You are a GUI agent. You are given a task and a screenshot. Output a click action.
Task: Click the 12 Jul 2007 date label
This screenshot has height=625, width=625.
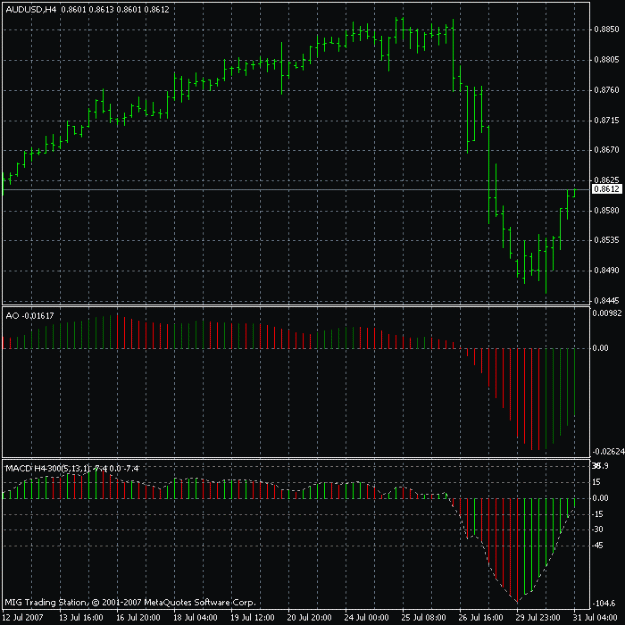click(24, 618)
